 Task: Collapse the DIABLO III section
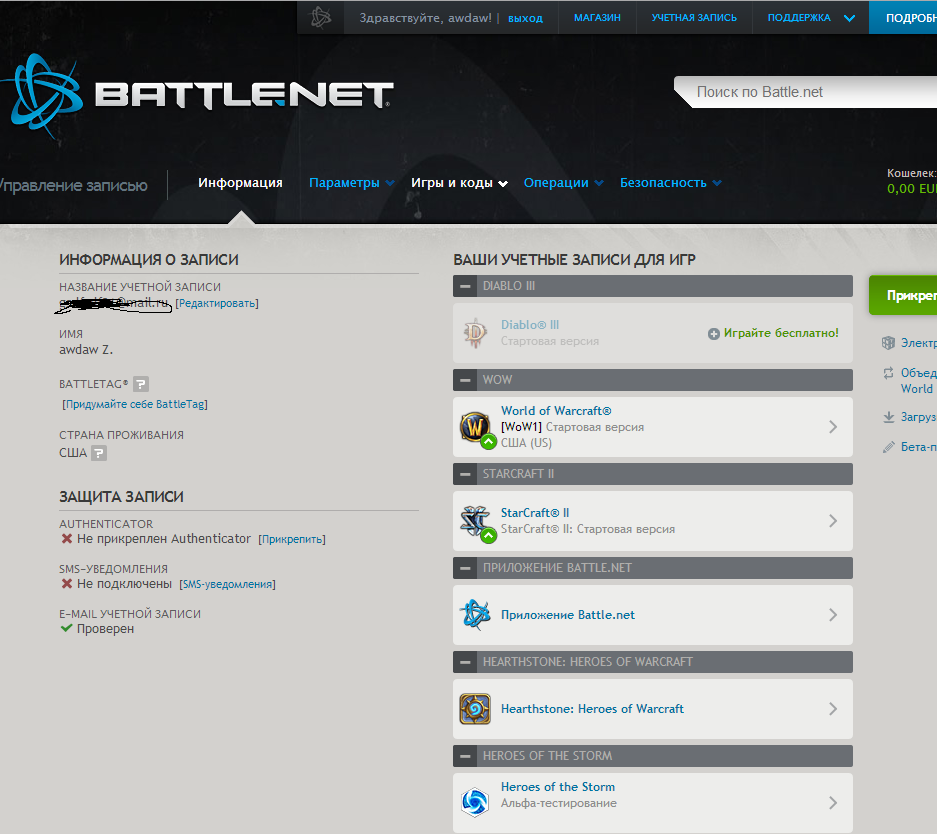(465, 286)
